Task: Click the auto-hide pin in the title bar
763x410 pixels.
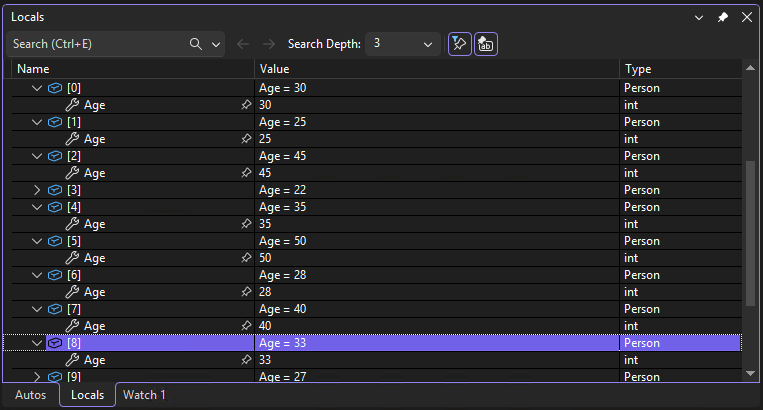Action: pyautogui.click(x=723, y=17)
